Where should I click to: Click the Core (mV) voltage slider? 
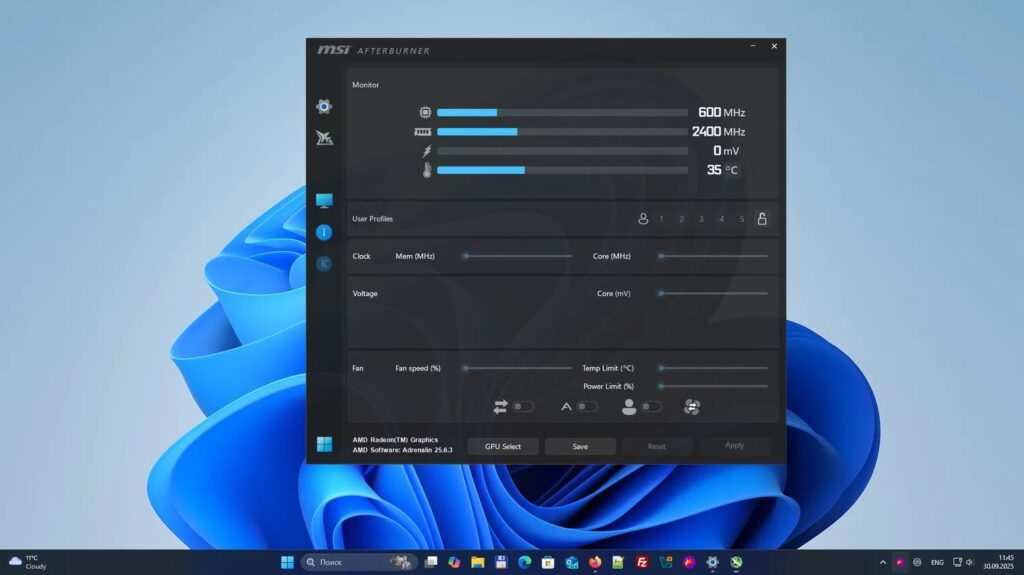coord(713,293)
